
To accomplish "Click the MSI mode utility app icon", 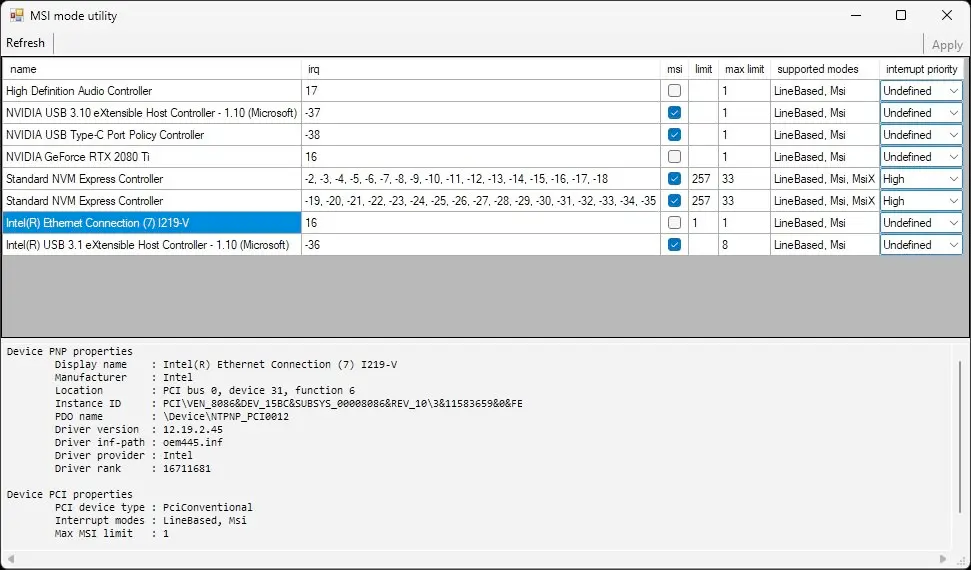I will tap(17, 16).
